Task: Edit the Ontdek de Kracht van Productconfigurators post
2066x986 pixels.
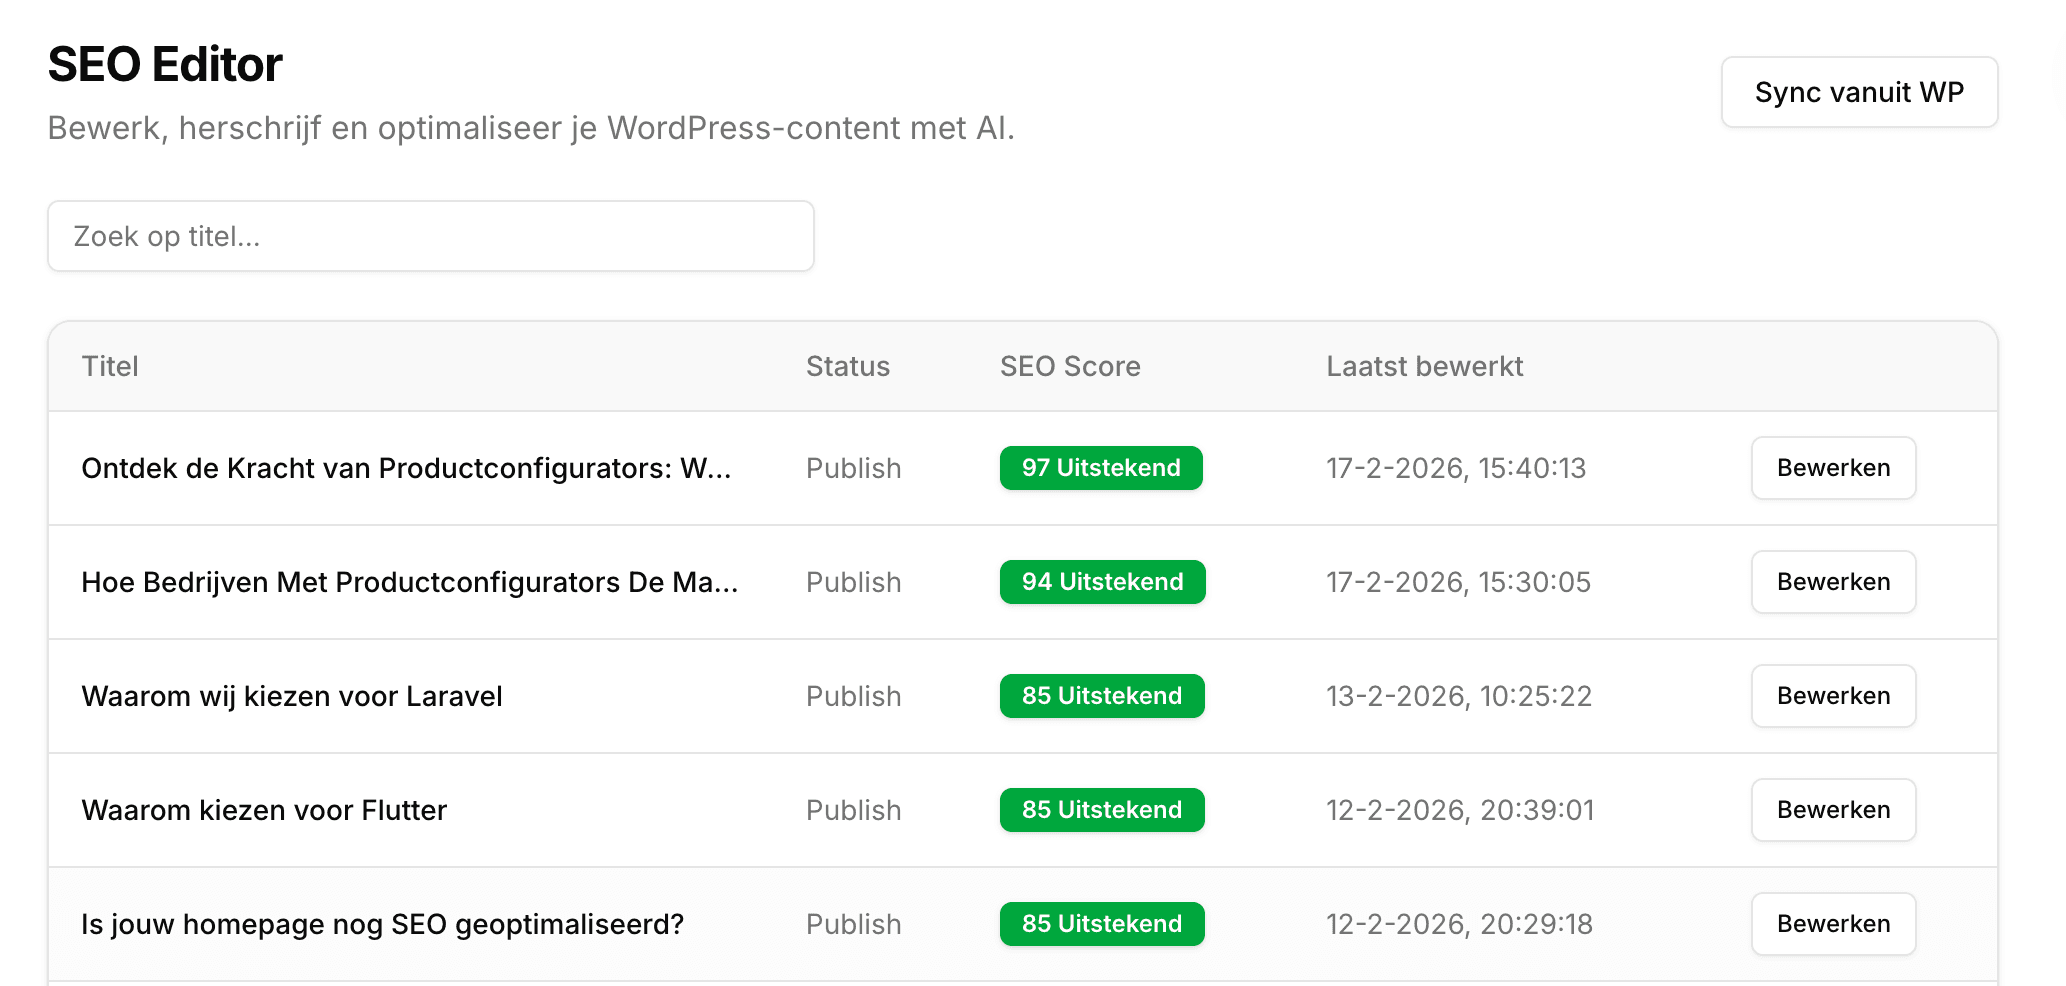Action: tap(1832, 468)
